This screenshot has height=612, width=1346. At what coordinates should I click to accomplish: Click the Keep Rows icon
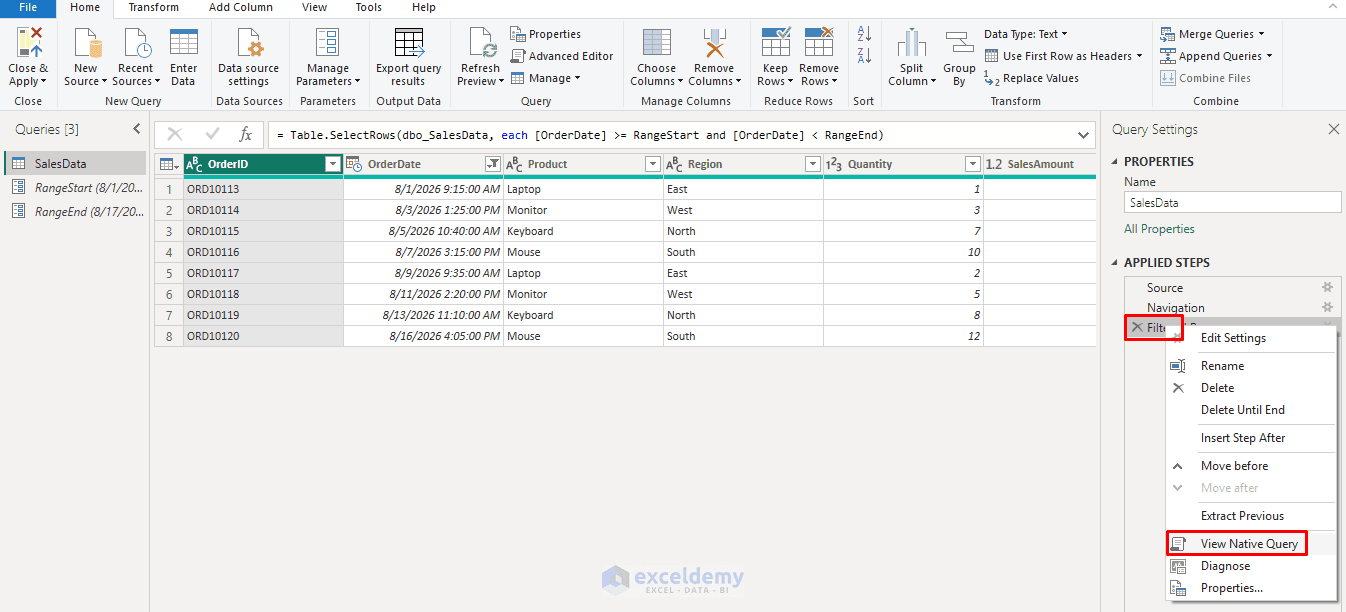click(x=776, y=43)
